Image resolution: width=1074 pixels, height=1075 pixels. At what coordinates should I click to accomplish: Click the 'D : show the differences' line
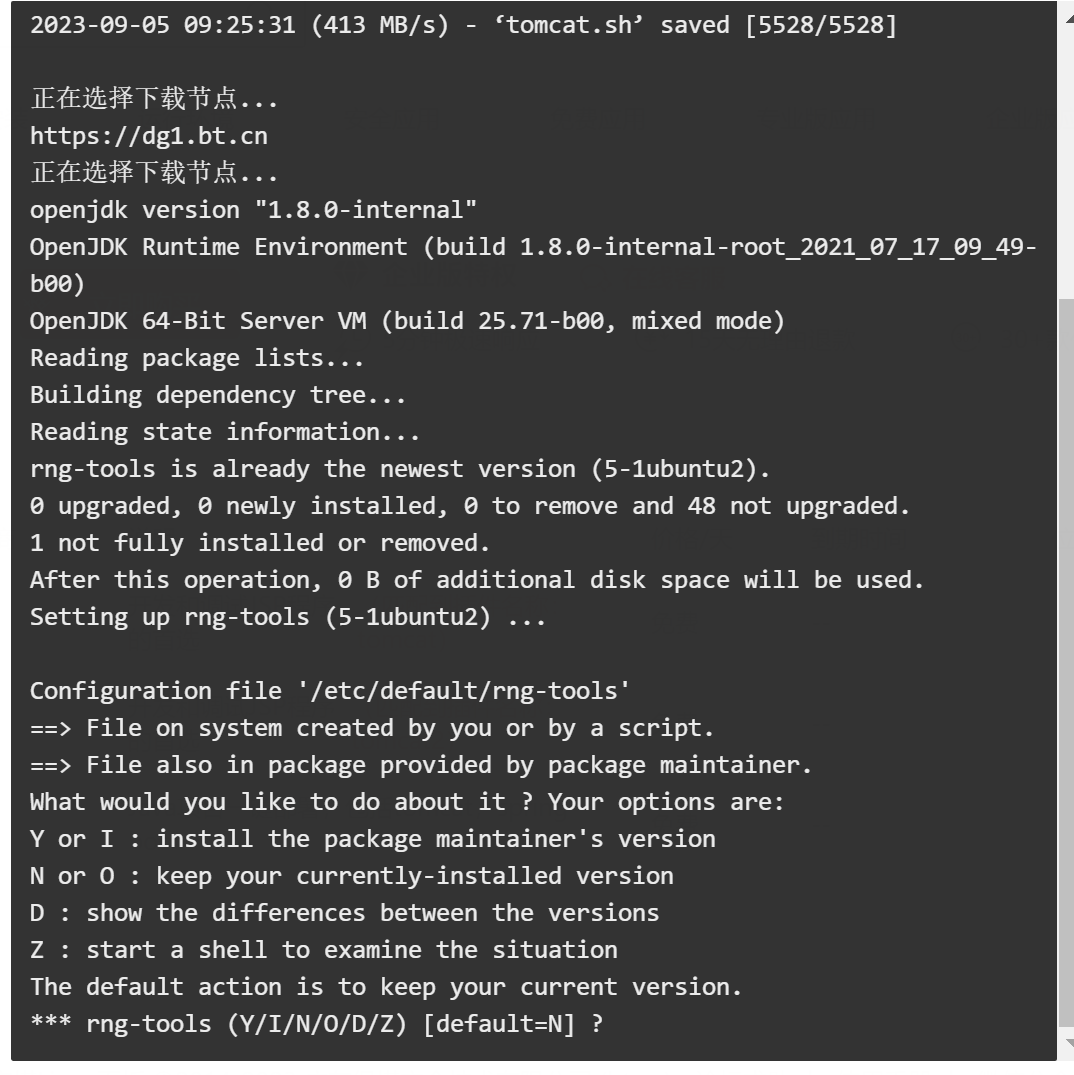click(x=344, y=913)
